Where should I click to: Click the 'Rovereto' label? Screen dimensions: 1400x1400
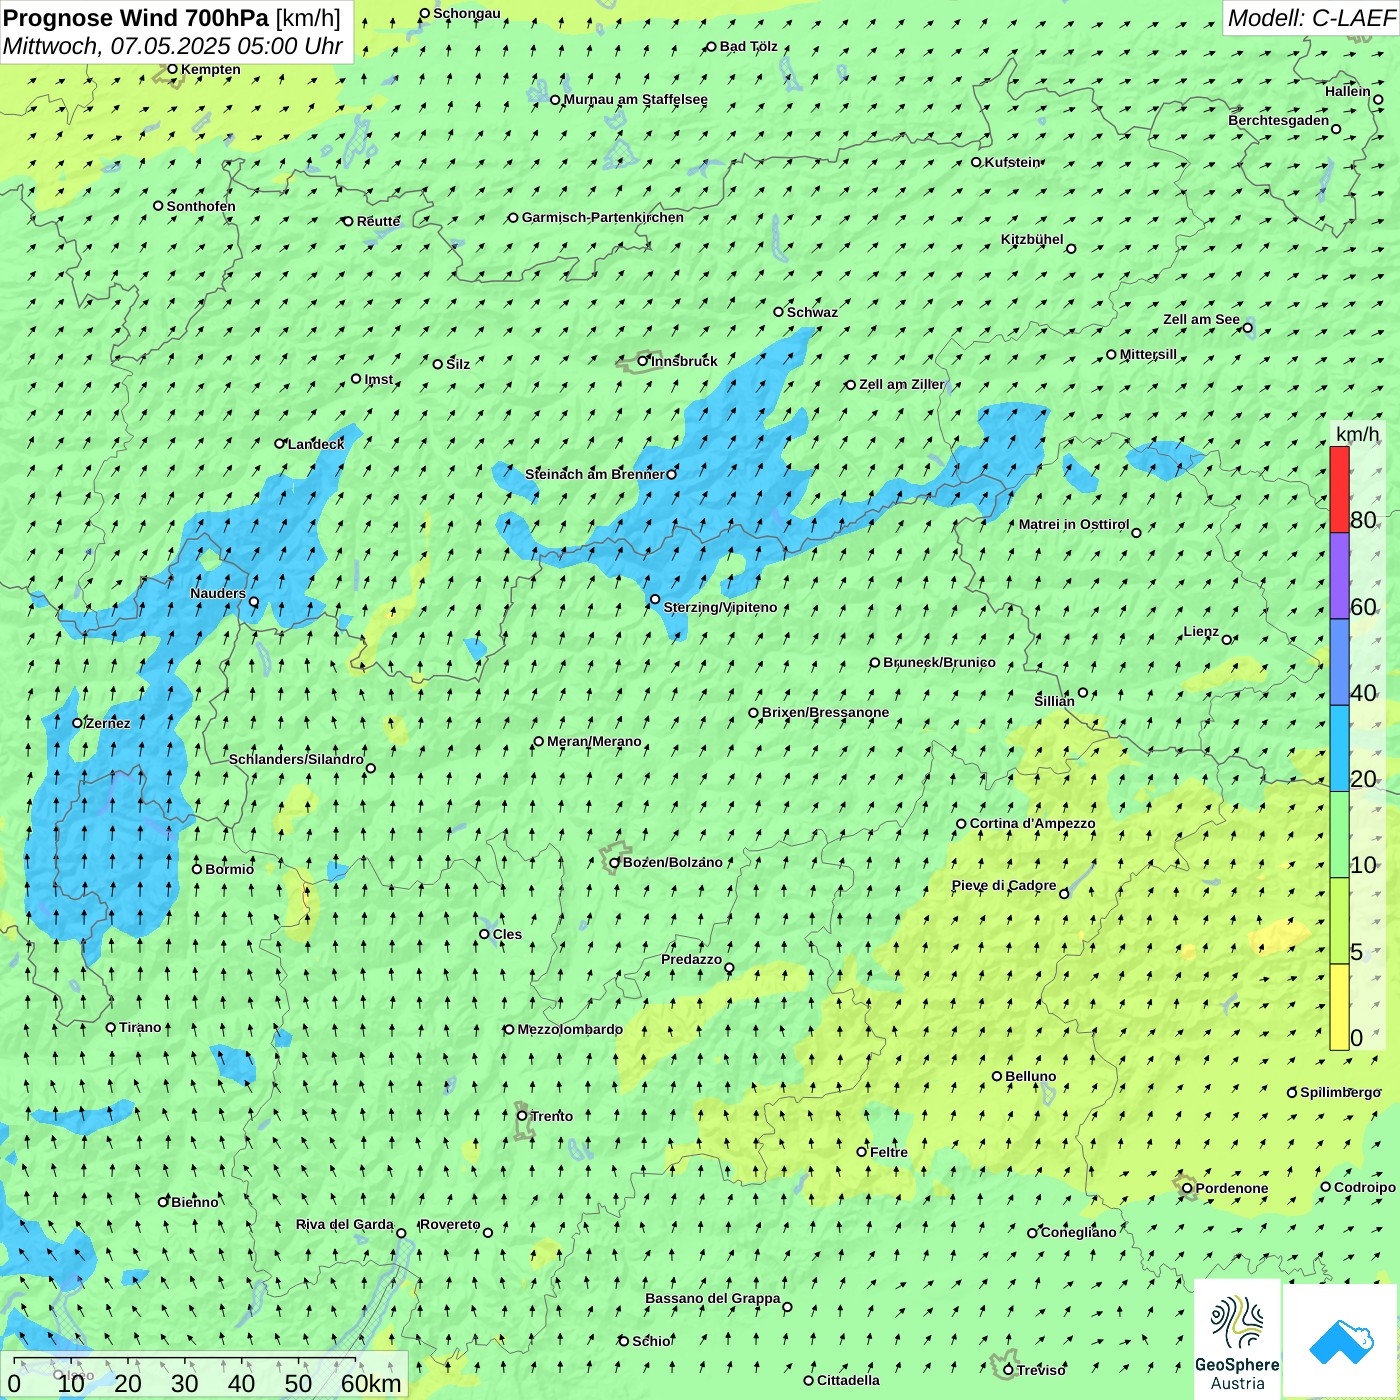coord(450,1224)
